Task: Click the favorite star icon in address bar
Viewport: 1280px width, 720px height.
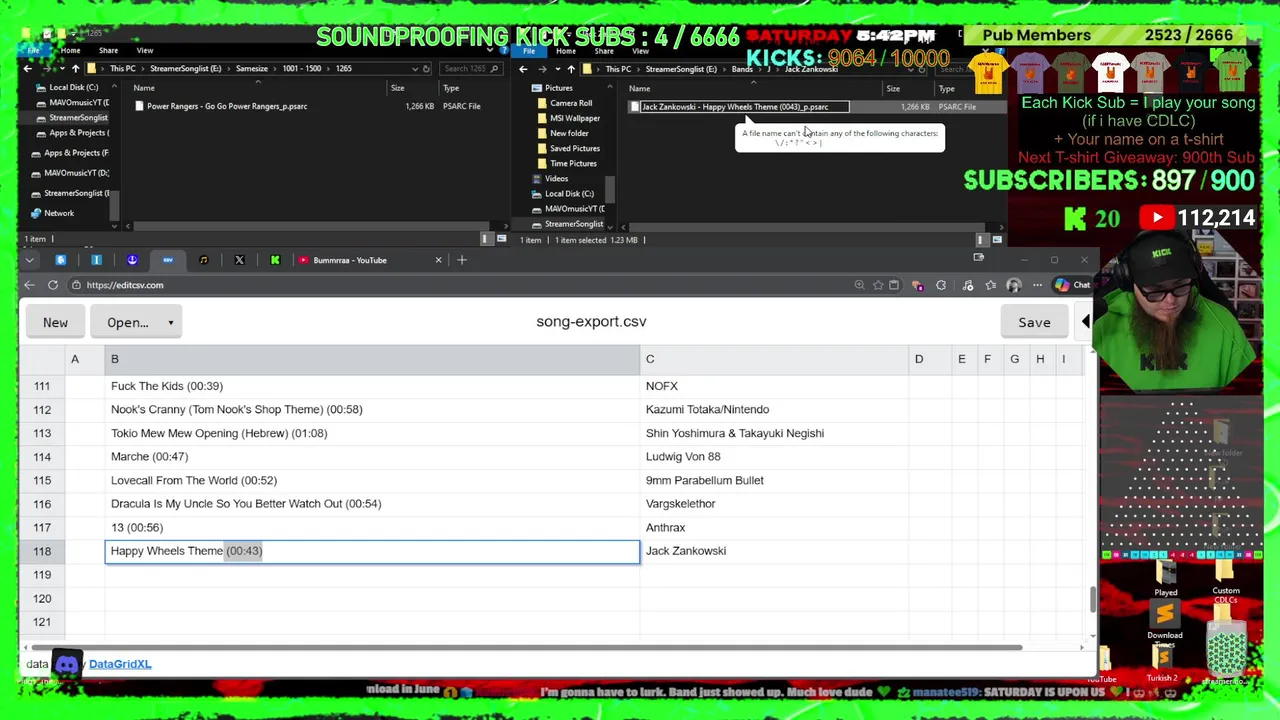Action: pos(878,285)
